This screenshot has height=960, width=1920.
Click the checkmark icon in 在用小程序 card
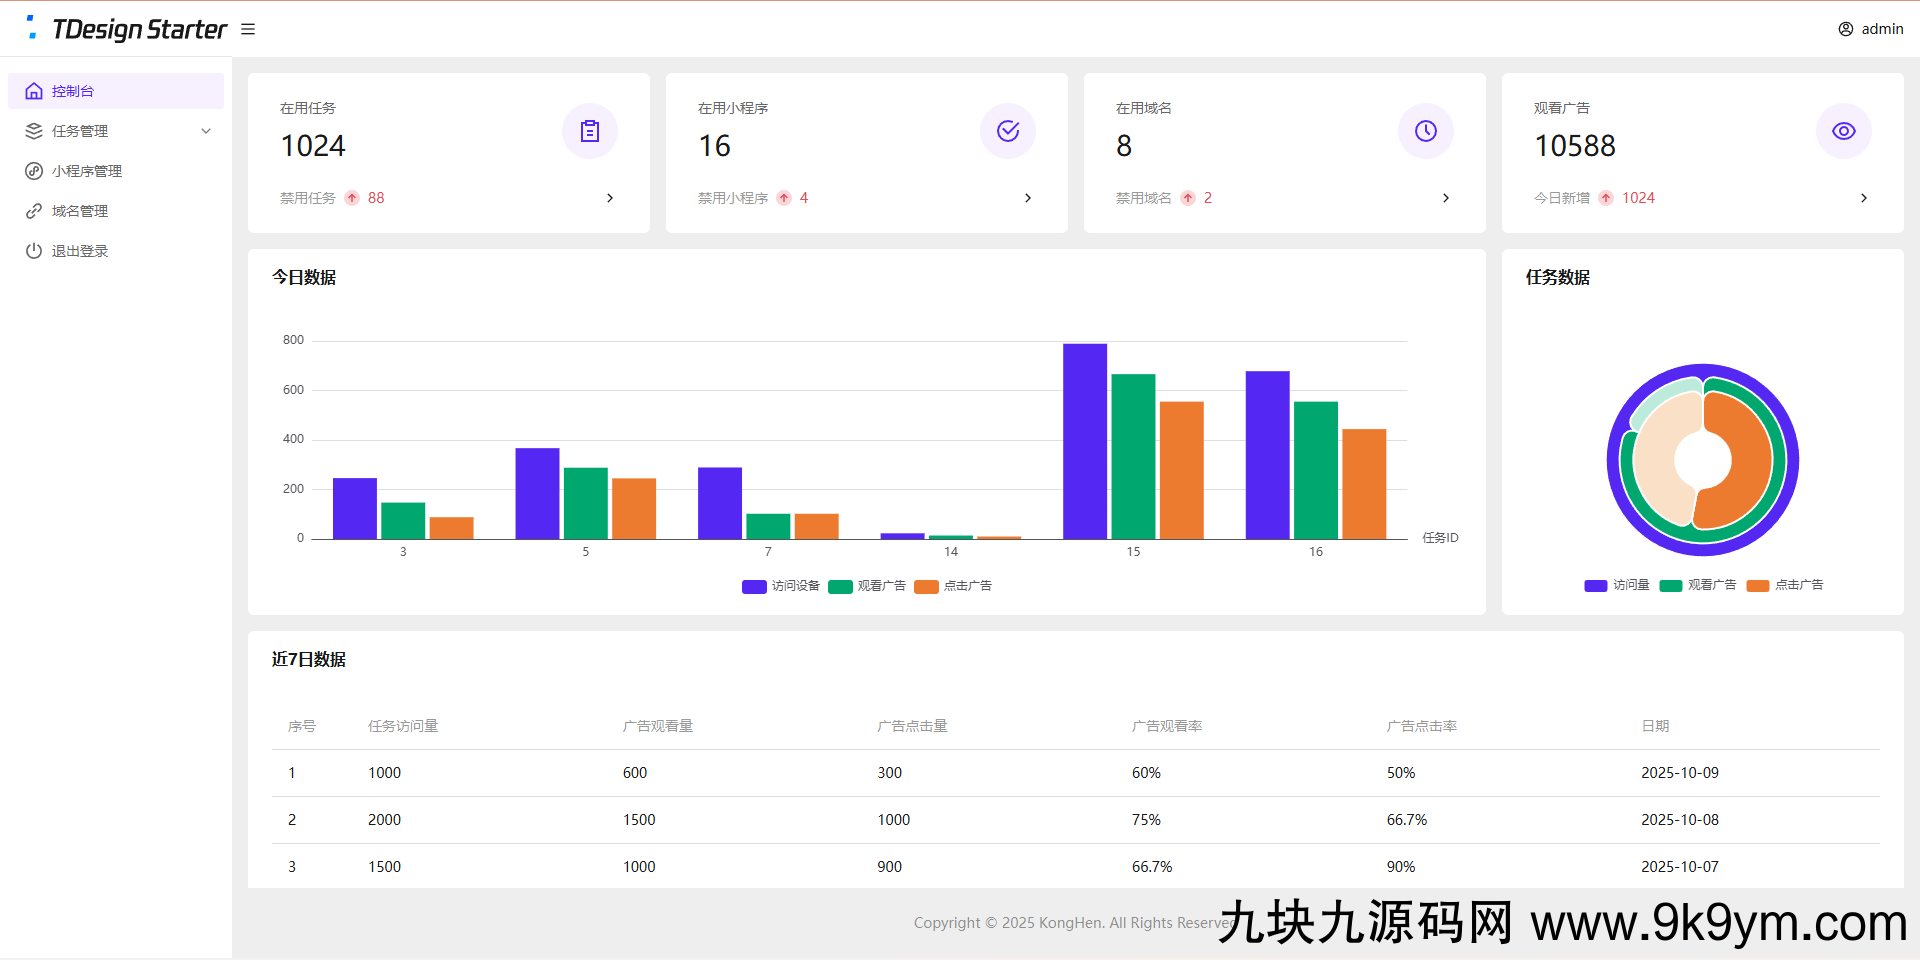[x=1008, y=131]
